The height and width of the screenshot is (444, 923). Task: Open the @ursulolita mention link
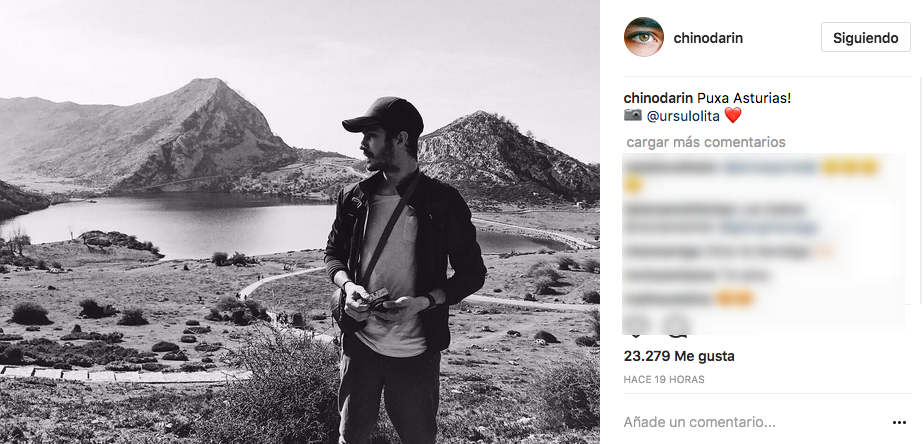683,117
